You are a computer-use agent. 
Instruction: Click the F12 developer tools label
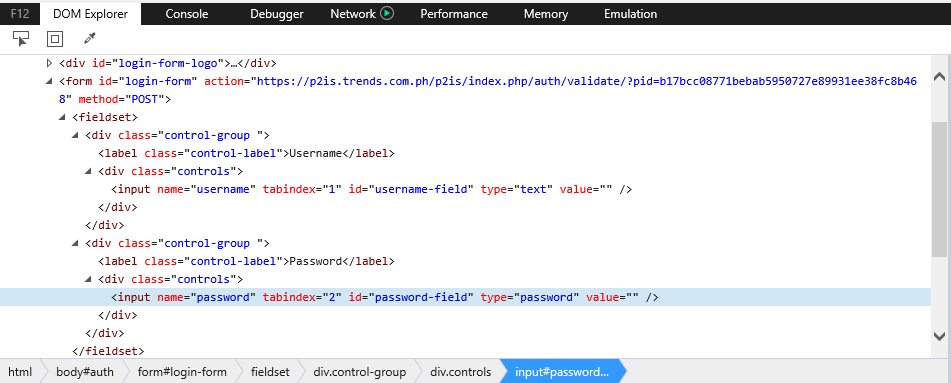(x=20, y=13)
